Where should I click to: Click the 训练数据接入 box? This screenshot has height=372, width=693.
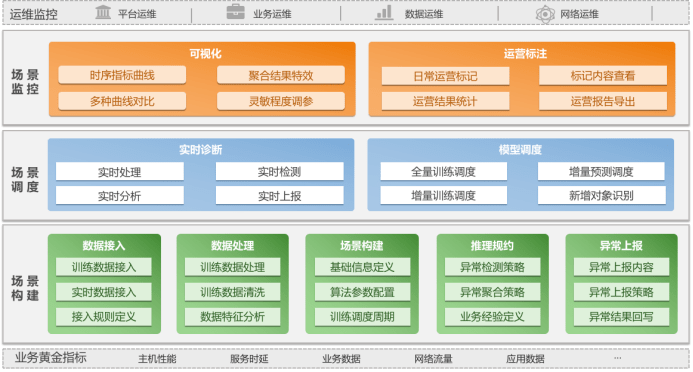[104, 267]
